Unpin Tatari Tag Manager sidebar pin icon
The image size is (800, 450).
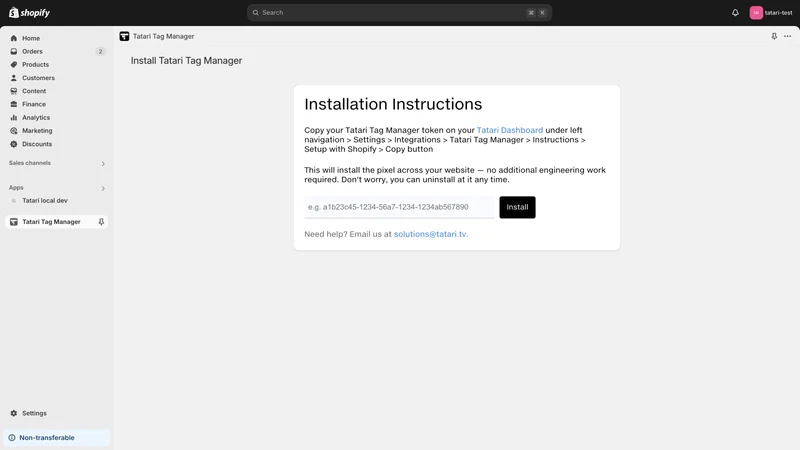[x=101, y=222]
